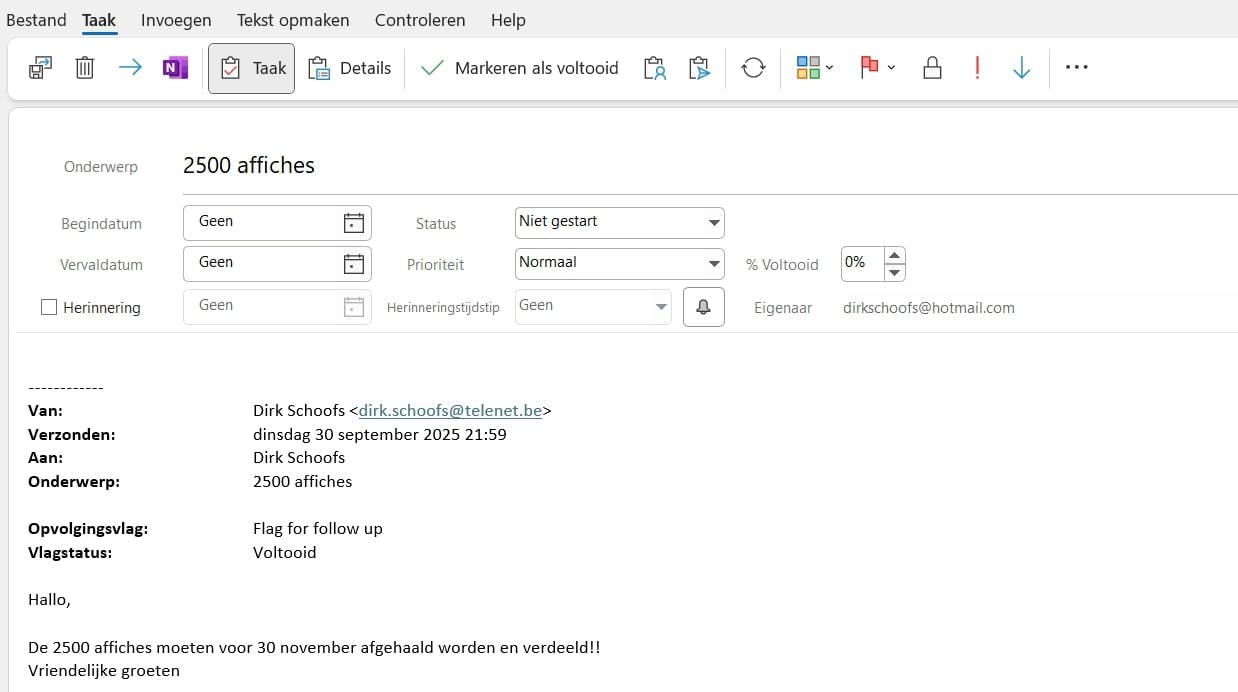
Task: Mark task Private with lock icon
Action: coord(932,68)
